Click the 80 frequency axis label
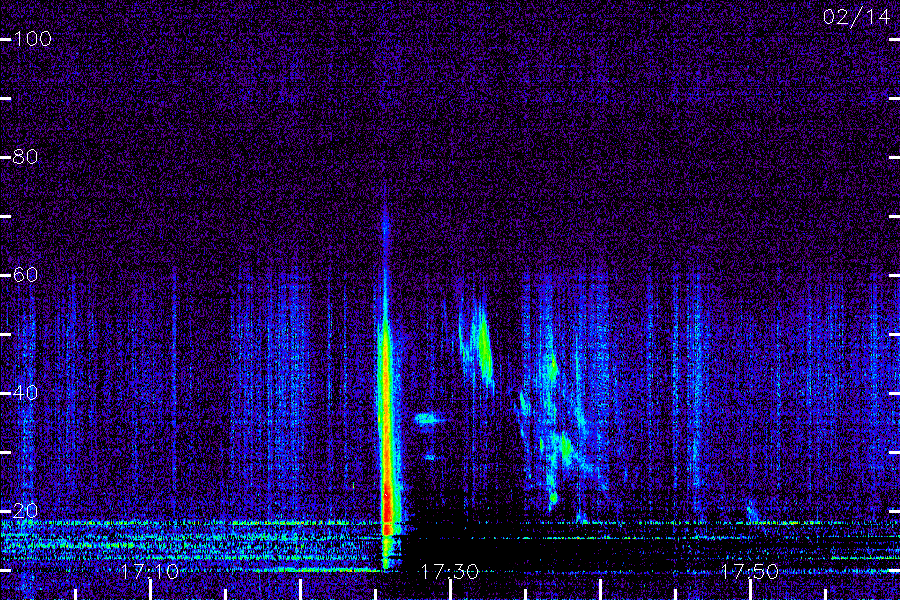This screenshot has width=900, height=600. (25, 157)
